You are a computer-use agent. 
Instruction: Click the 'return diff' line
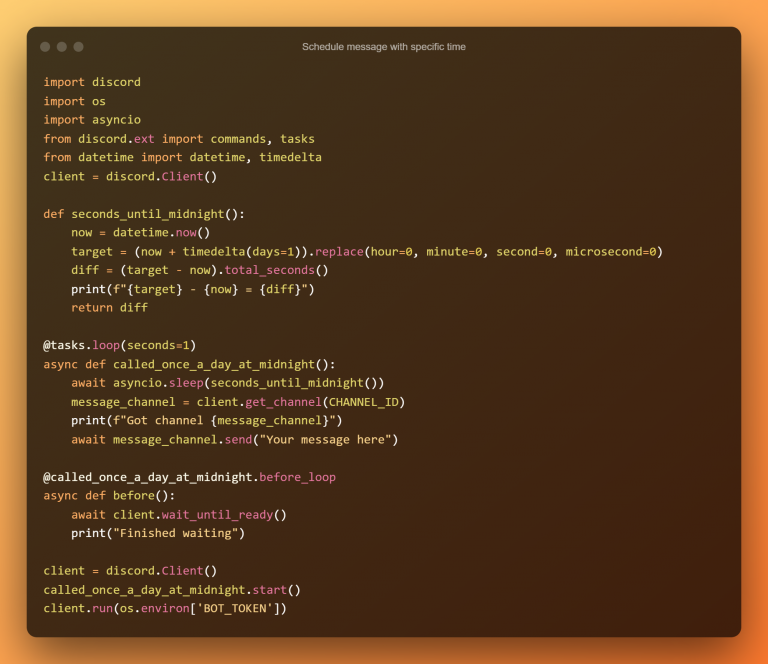pyautogui.click(x=109, y=308)
